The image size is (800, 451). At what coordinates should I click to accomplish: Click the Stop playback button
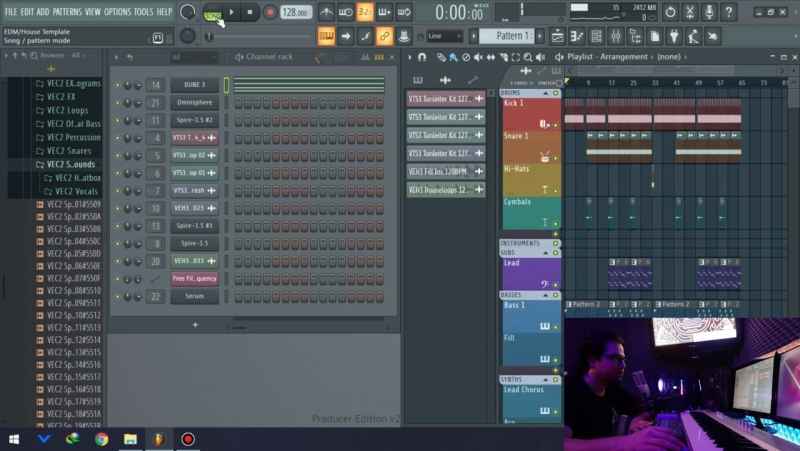pyautogui.click(x=250, y=13)
